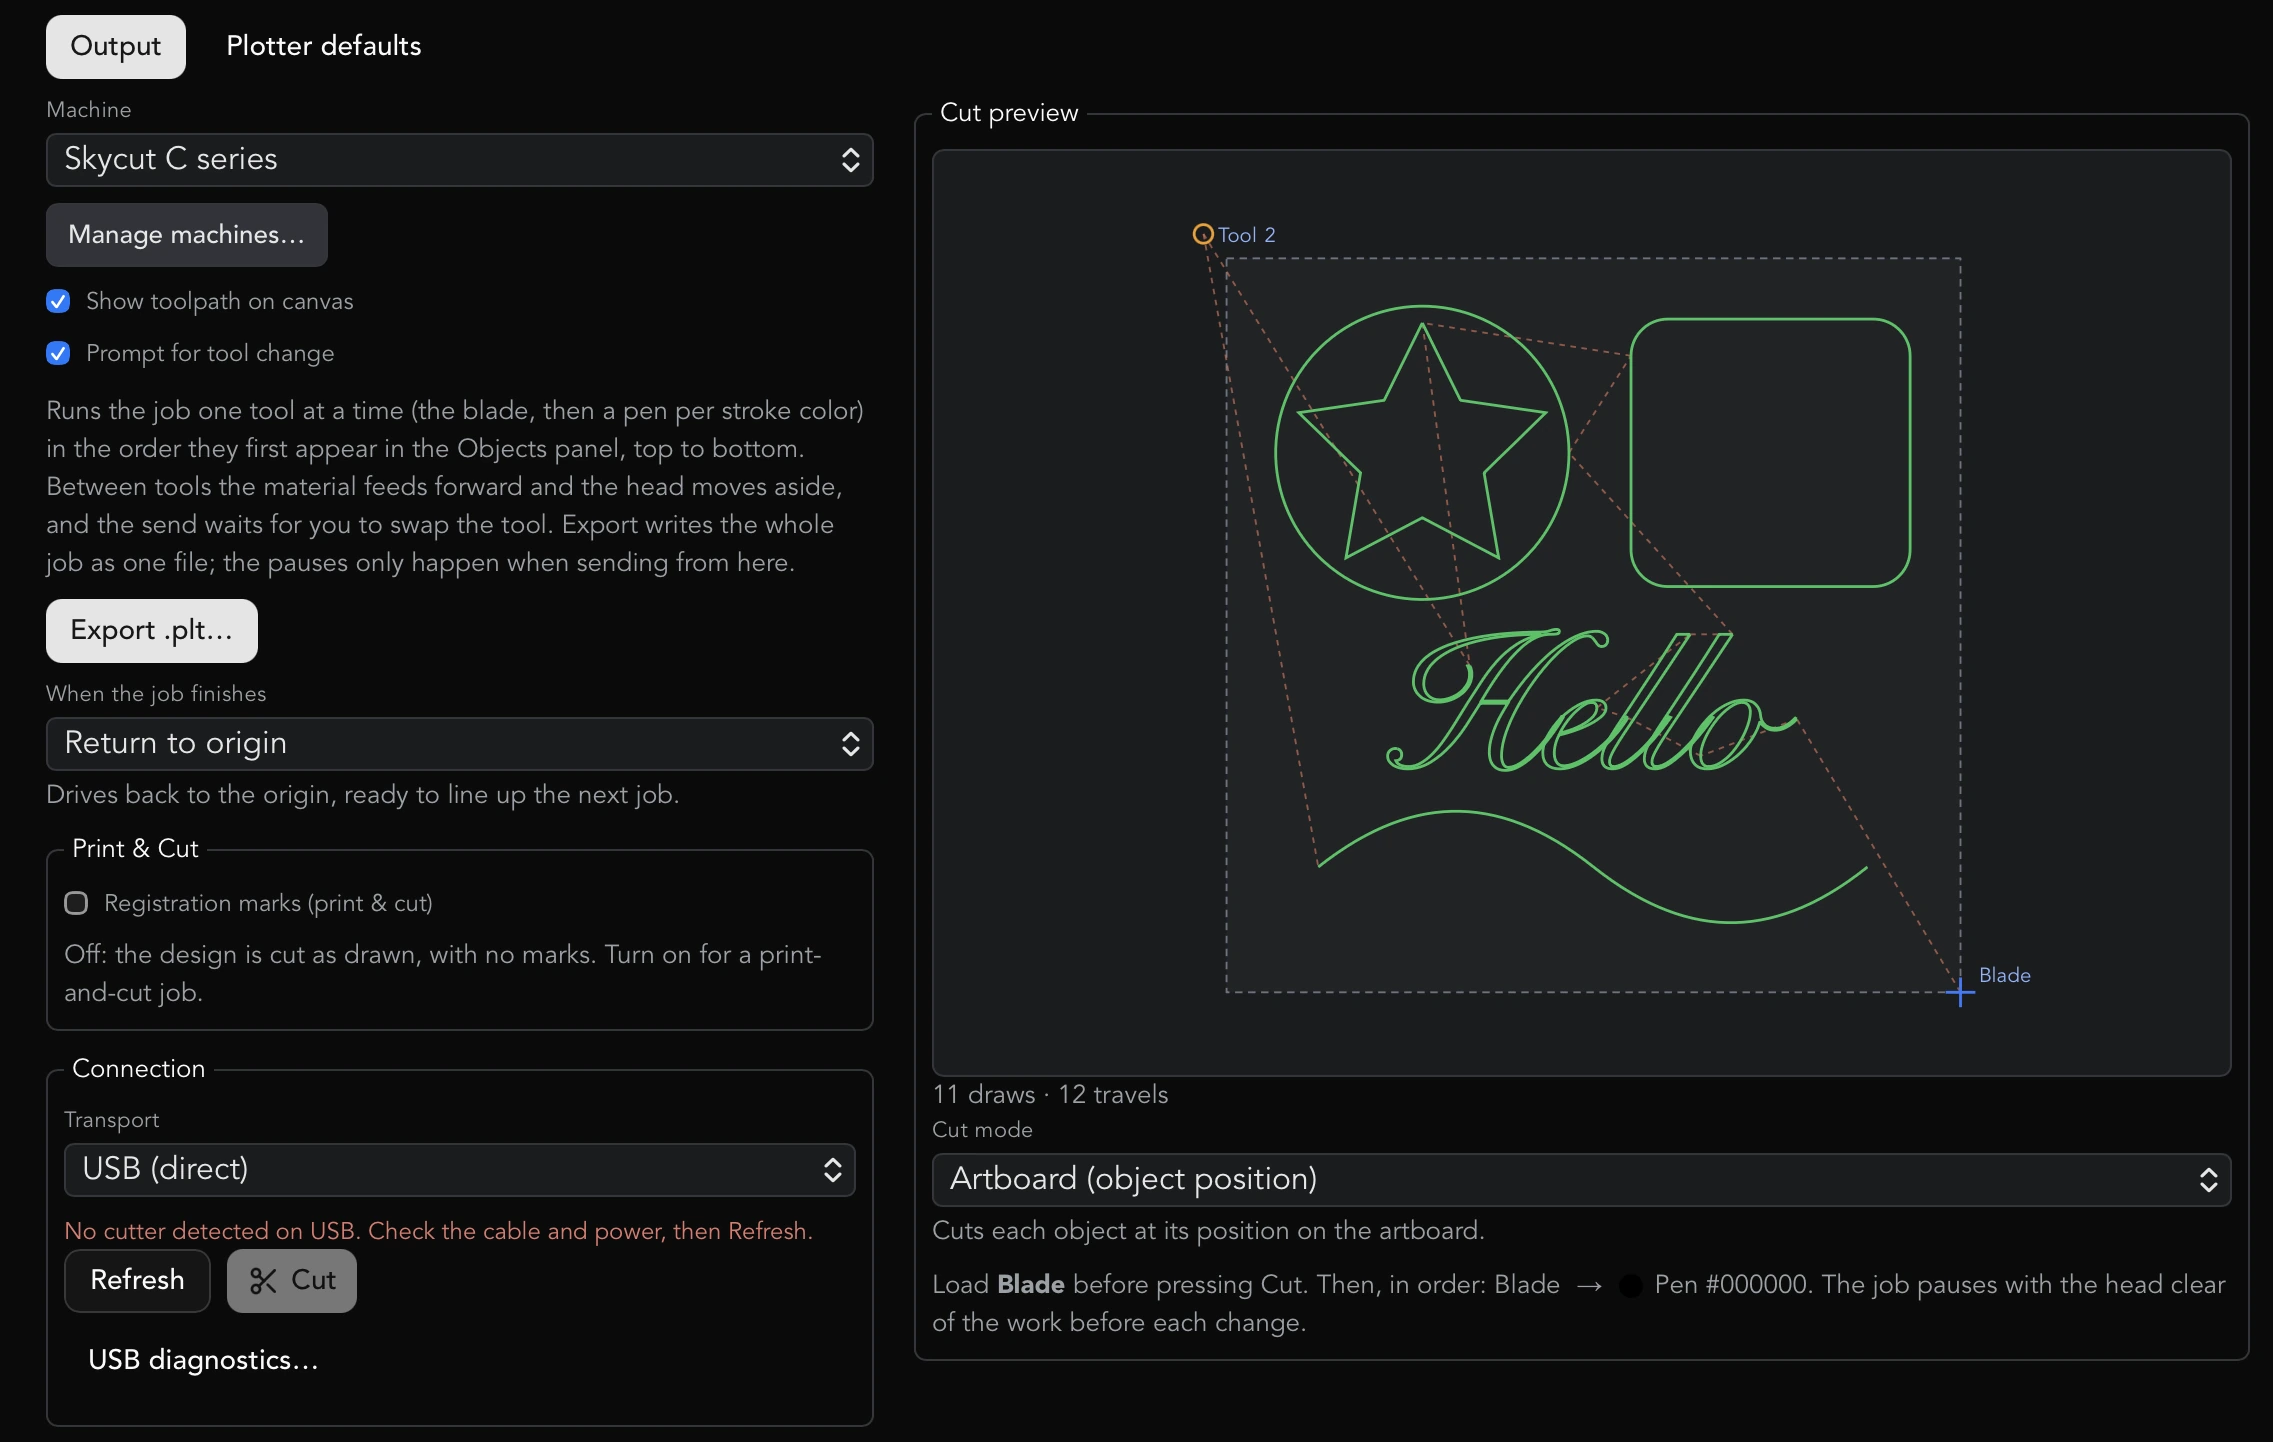
Task: Open the Skycut C series machine dropdown
Action: [x=459, y=160]
